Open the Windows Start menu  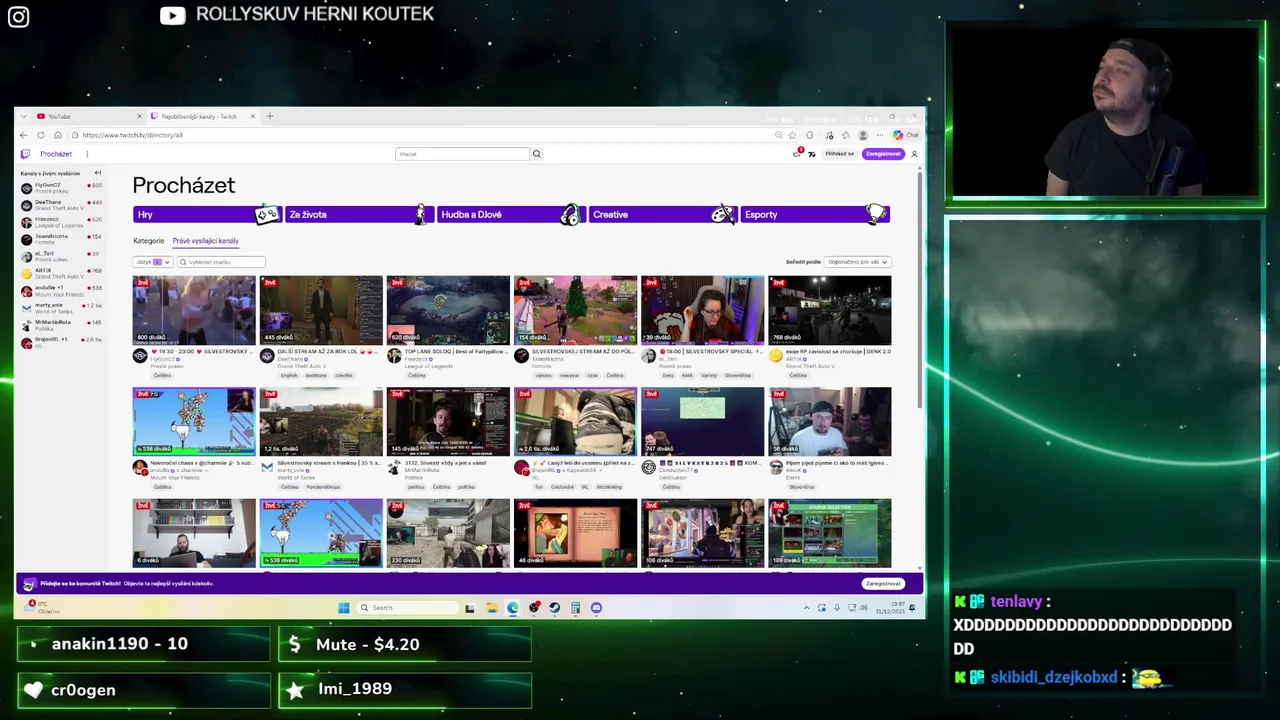[344, 607]
